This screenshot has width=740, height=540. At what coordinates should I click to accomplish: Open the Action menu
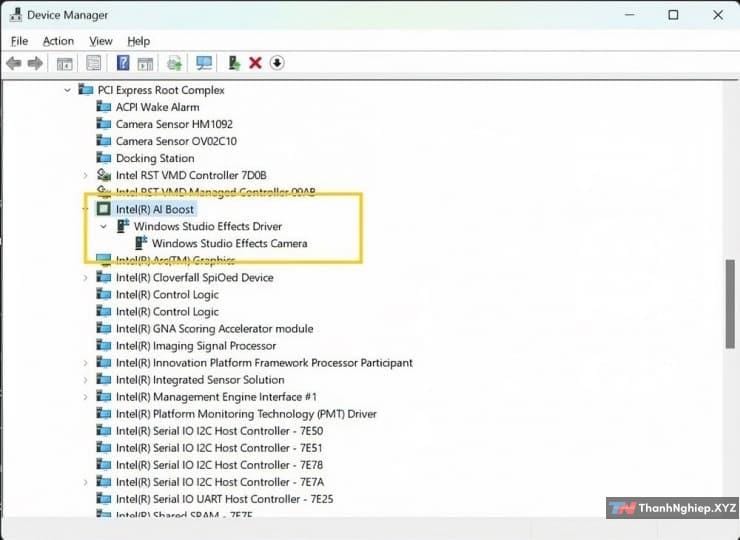(x=58, y=41)
